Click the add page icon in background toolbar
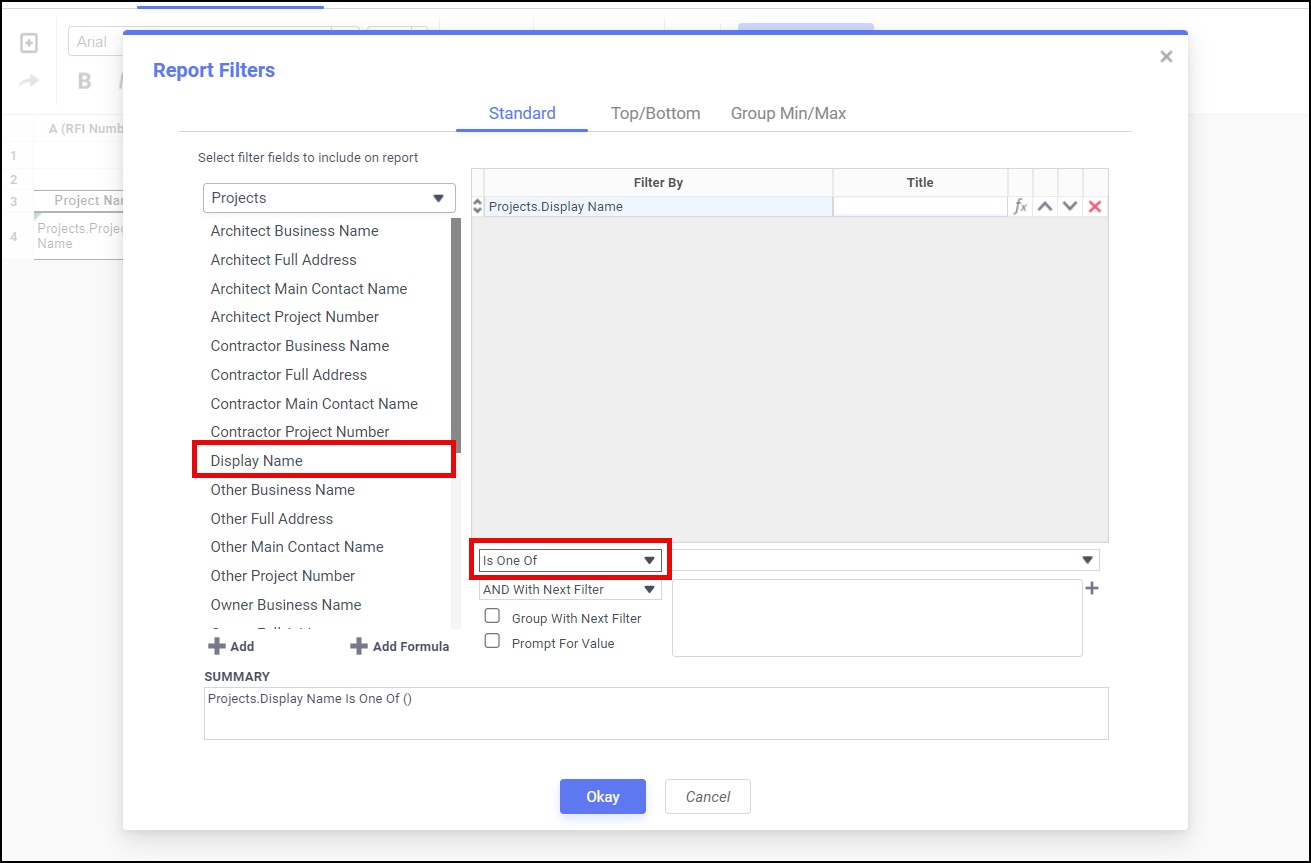 (29, 43)
